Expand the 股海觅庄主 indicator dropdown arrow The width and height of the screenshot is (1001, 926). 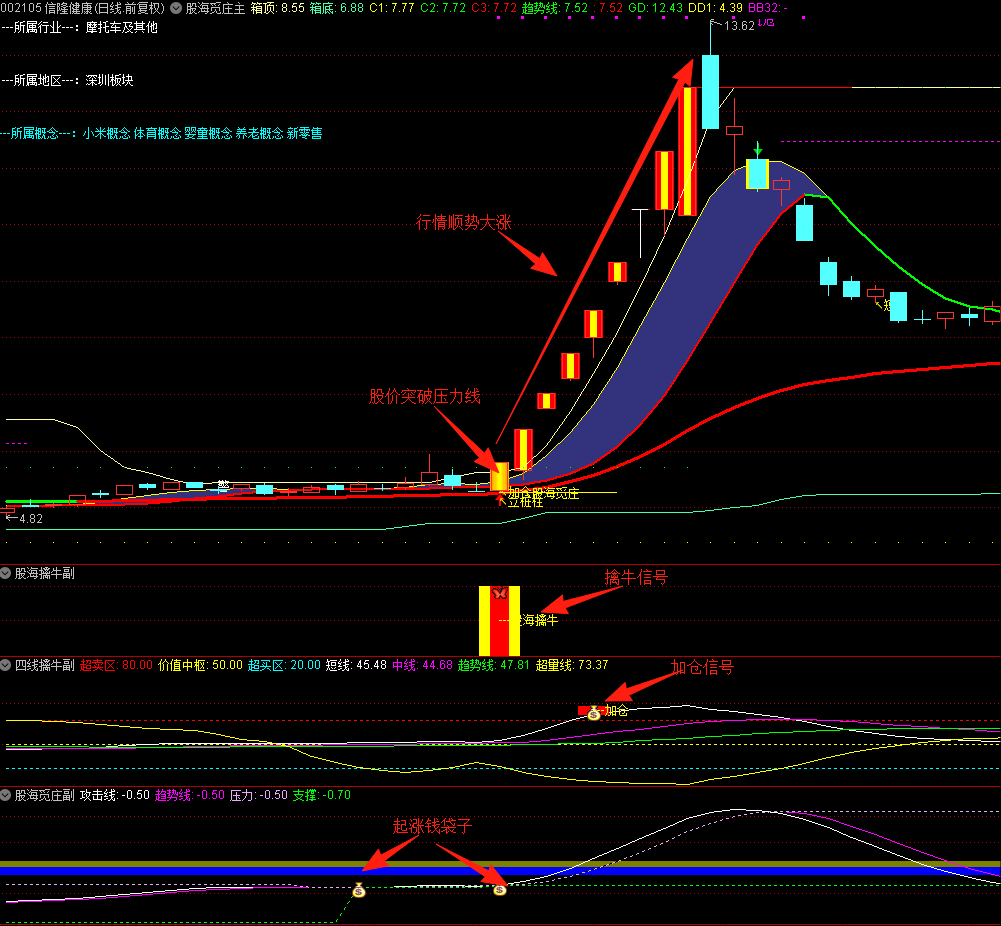coord(177,8)
